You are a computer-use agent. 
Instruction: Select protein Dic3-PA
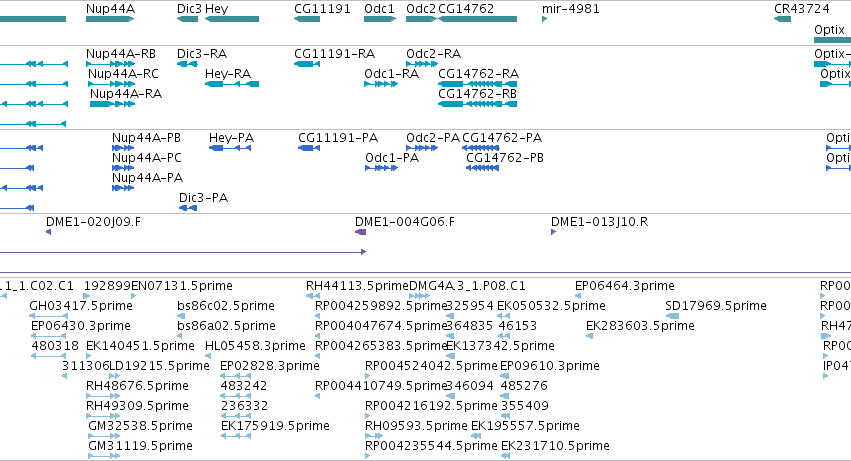pyautogui.click(x=188, y=208)
